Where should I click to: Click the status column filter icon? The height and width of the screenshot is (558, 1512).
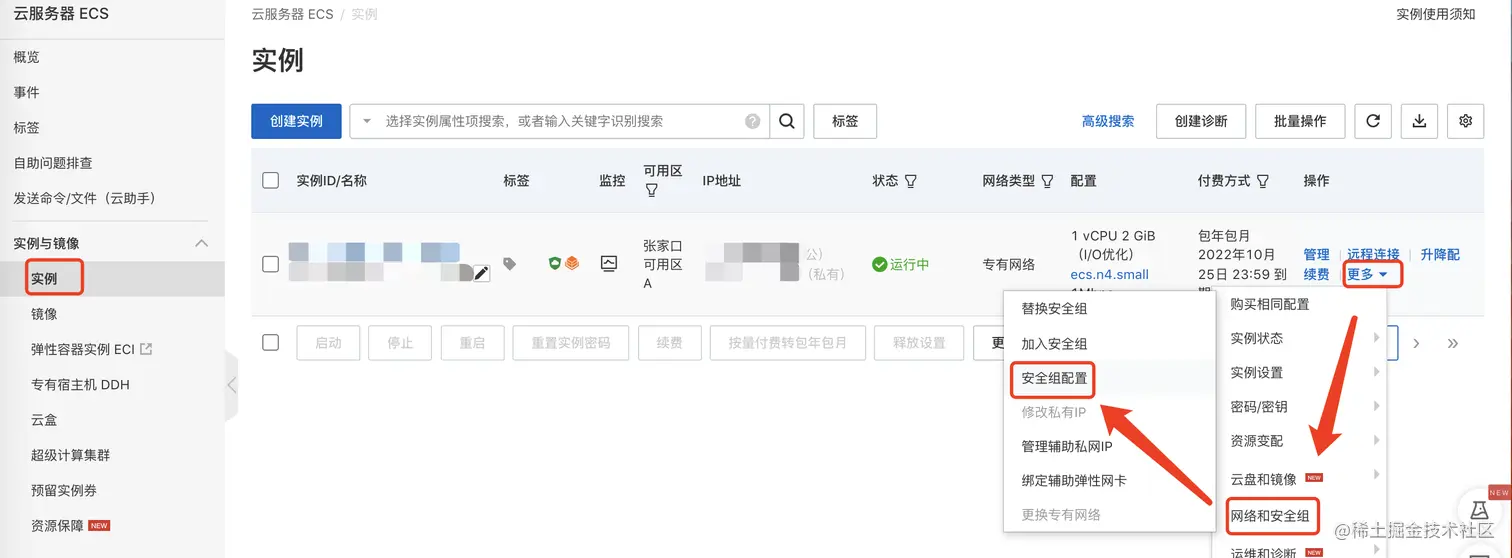point(911,181)
